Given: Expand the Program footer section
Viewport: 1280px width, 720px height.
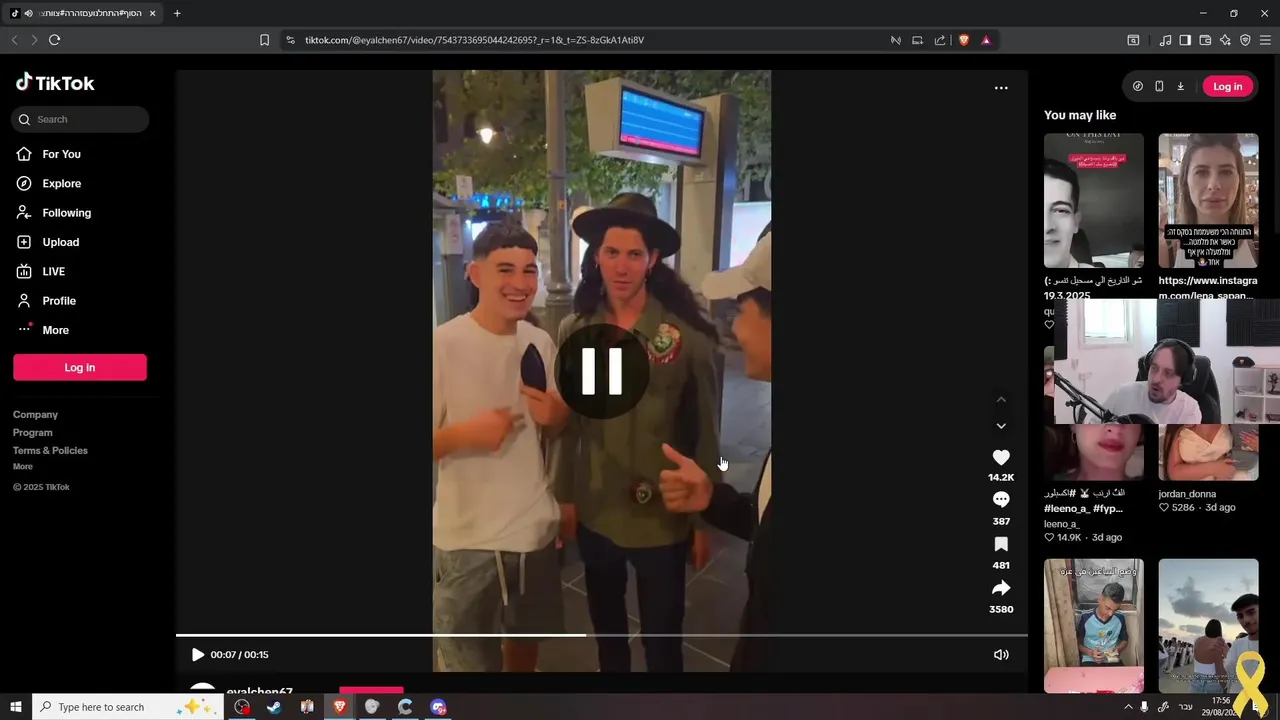Looking at the screenshot, I should 32,432.
